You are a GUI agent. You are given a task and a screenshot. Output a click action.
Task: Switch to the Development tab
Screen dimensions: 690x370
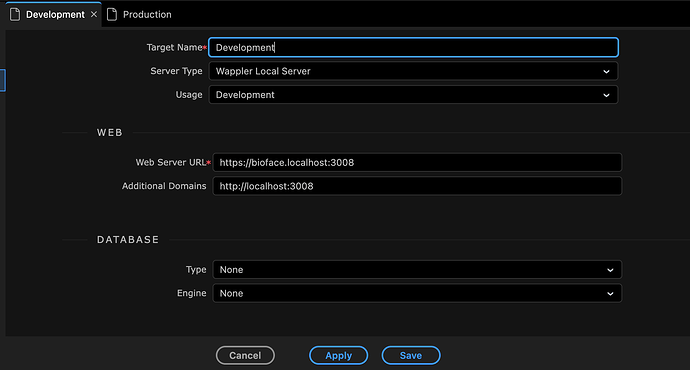54,15
